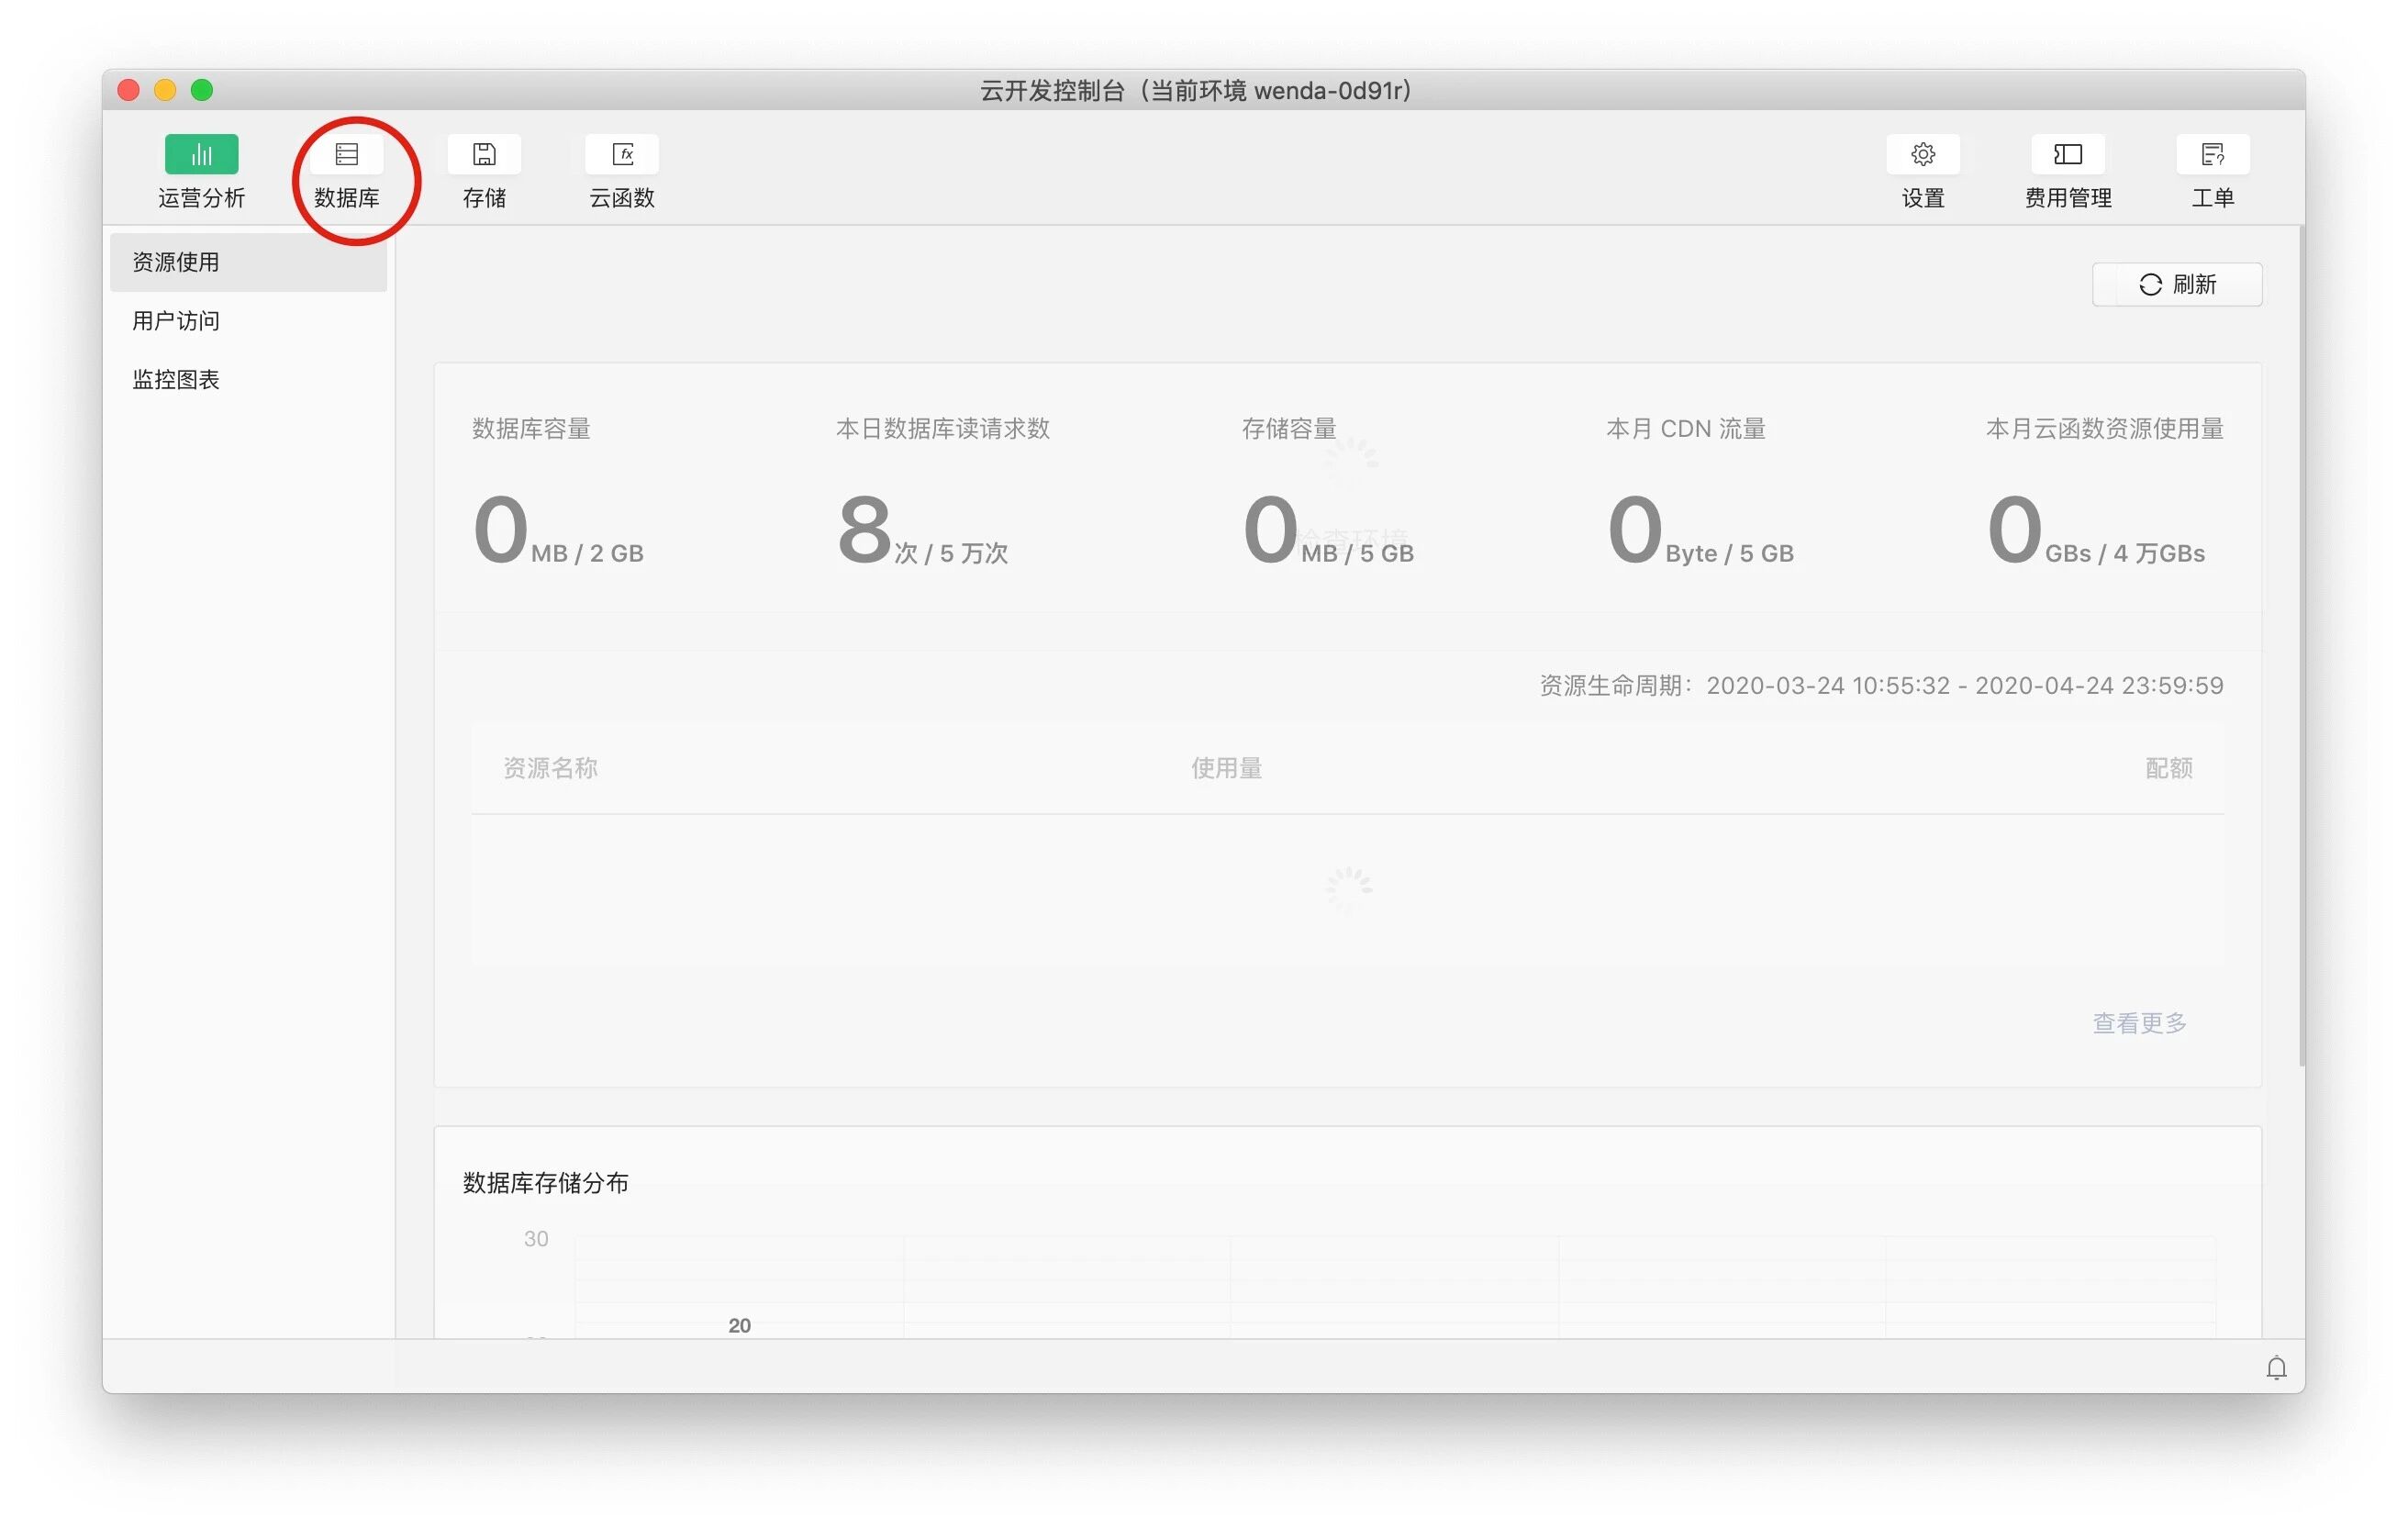2408x1529 pixels.
Task: Open the 云函数 cloud functions icon
Action: point(622,155)
